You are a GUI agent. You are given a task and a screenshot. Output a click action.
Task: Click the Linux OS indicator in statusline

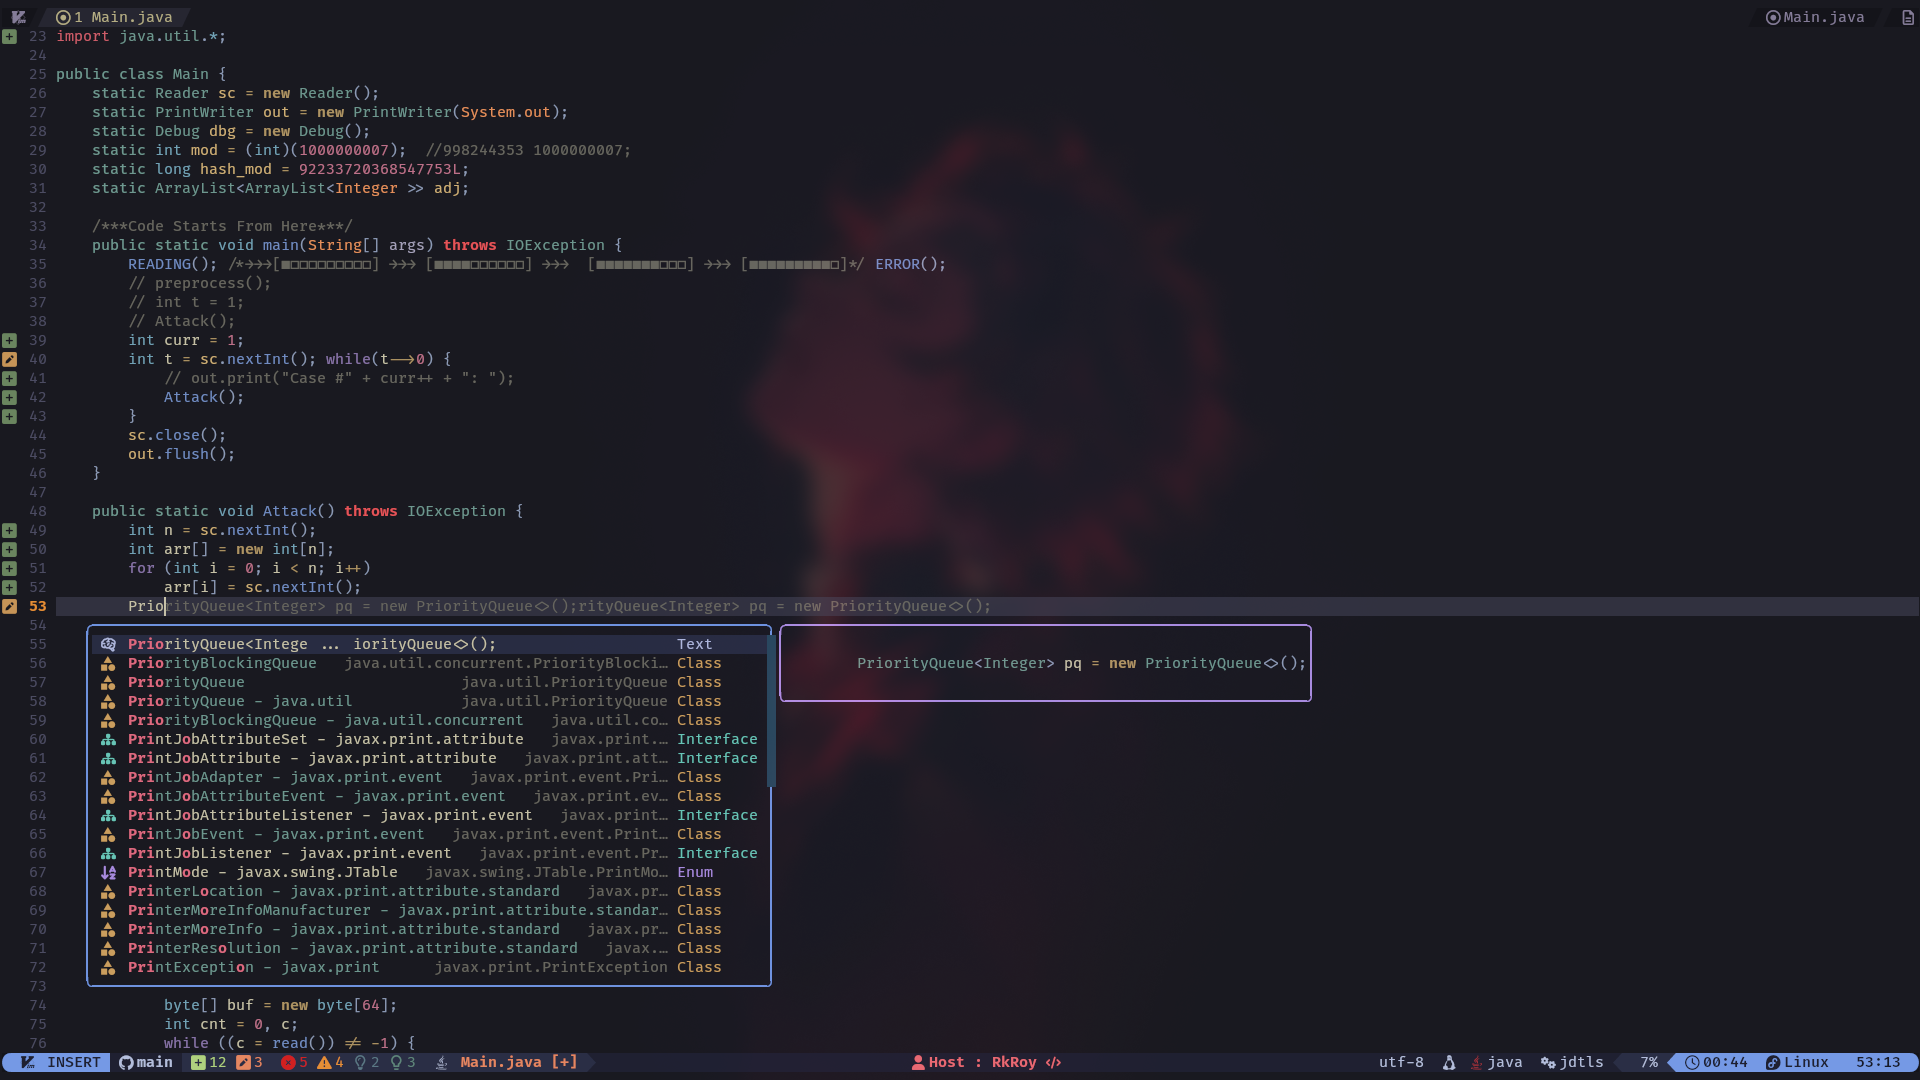pyautogui.click(x=1797, y=1062)
